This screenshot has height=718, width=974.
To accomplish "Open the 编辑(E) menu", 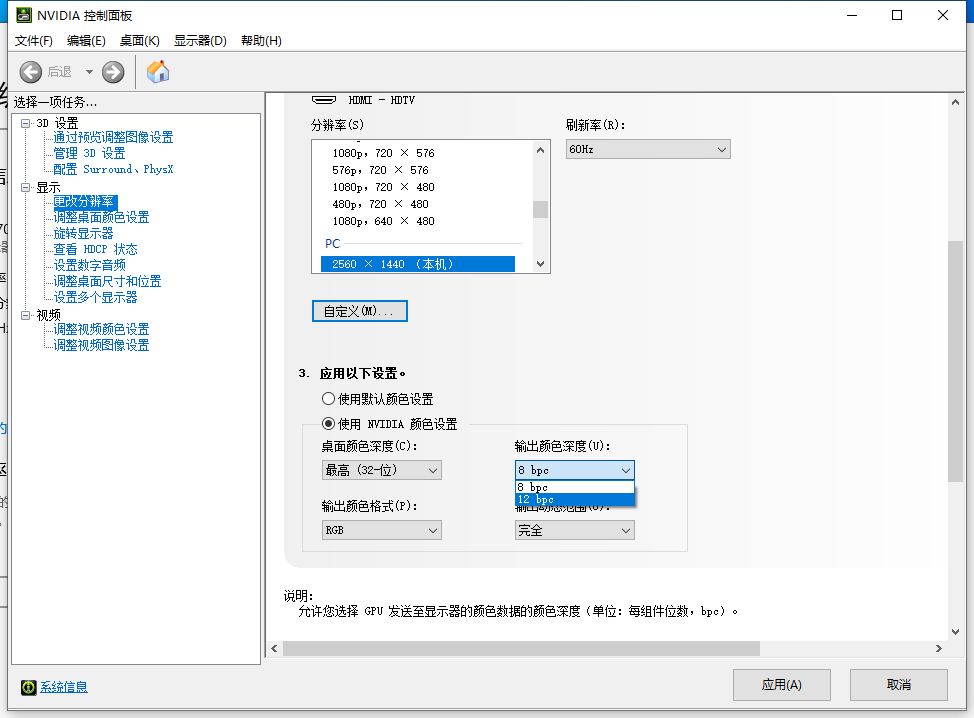I will coord(86,40).
